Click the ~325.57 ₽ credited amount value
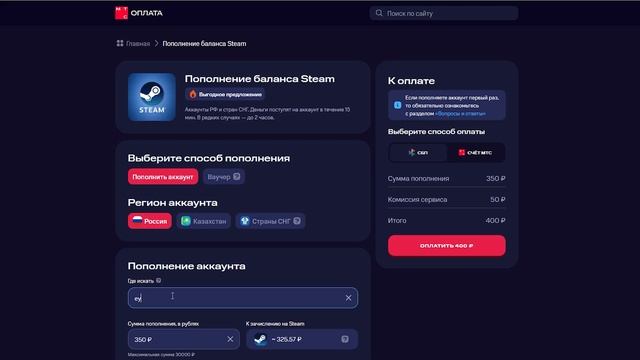 (x=287, y=339)
